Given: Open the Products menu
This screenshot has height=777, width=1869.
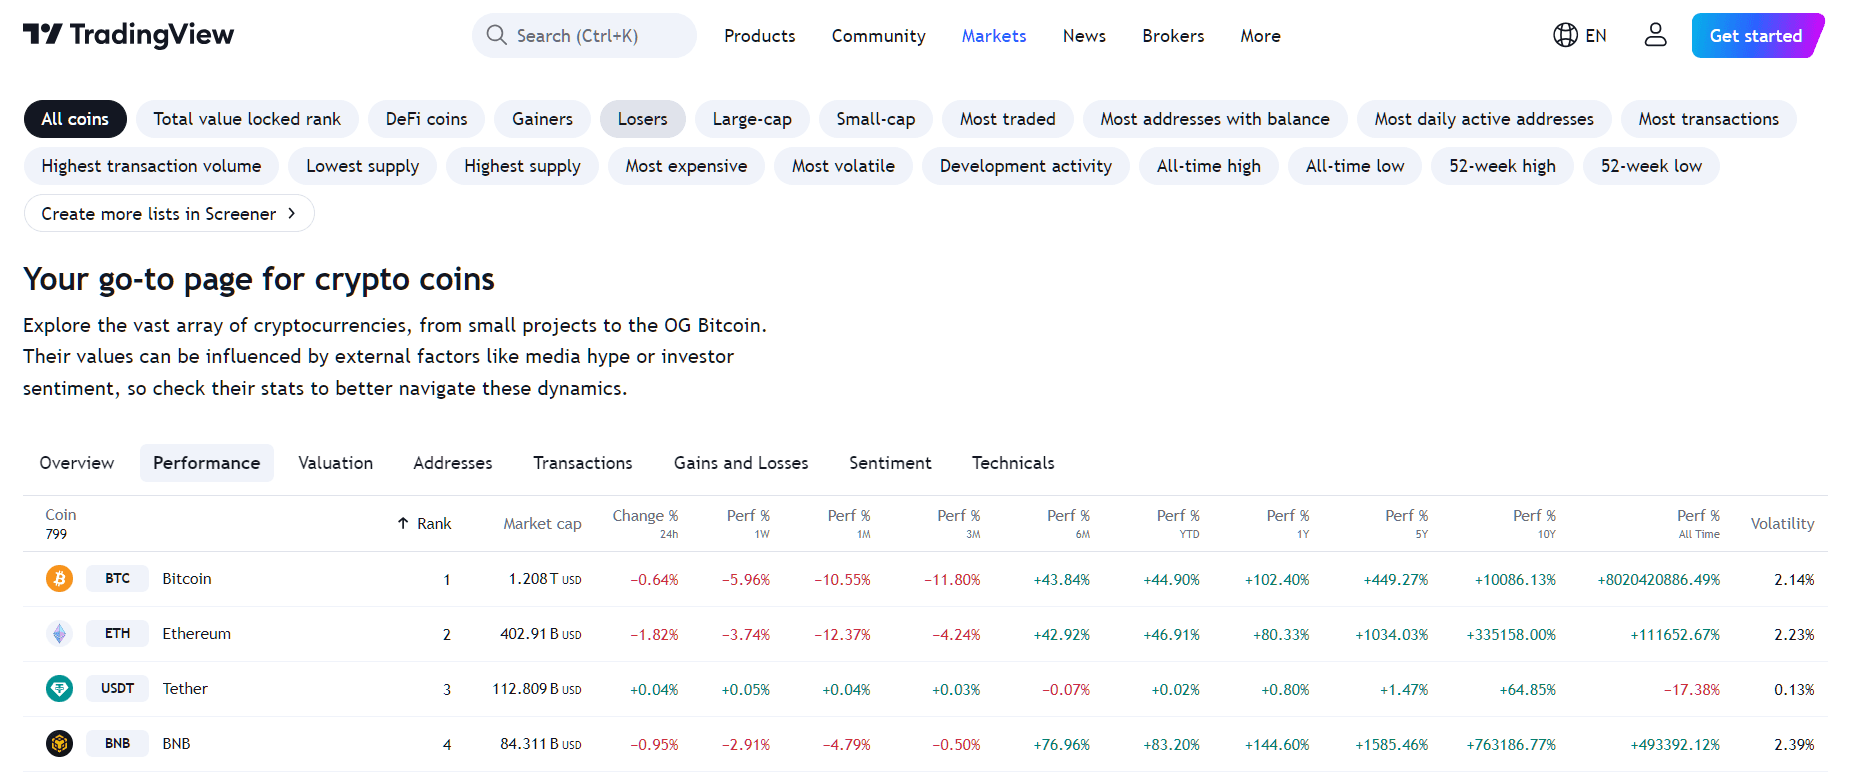Looking at the screenshot, I should (759, 36).
